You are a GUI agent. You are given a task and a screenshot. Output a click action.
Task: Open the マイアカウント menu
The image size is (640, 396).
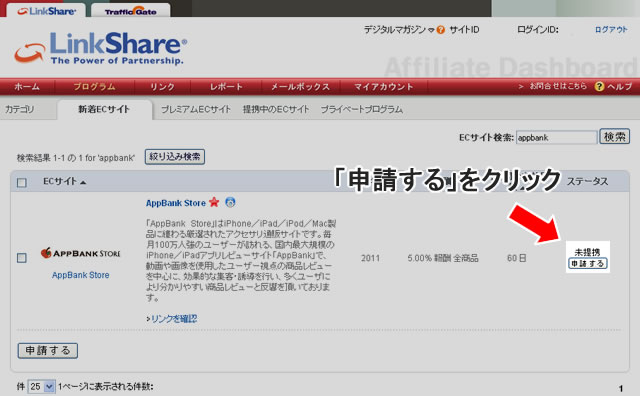(384, 87)
